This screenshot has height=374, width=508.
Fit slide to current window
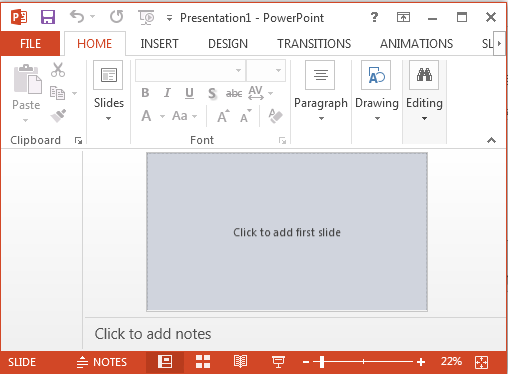482,362
